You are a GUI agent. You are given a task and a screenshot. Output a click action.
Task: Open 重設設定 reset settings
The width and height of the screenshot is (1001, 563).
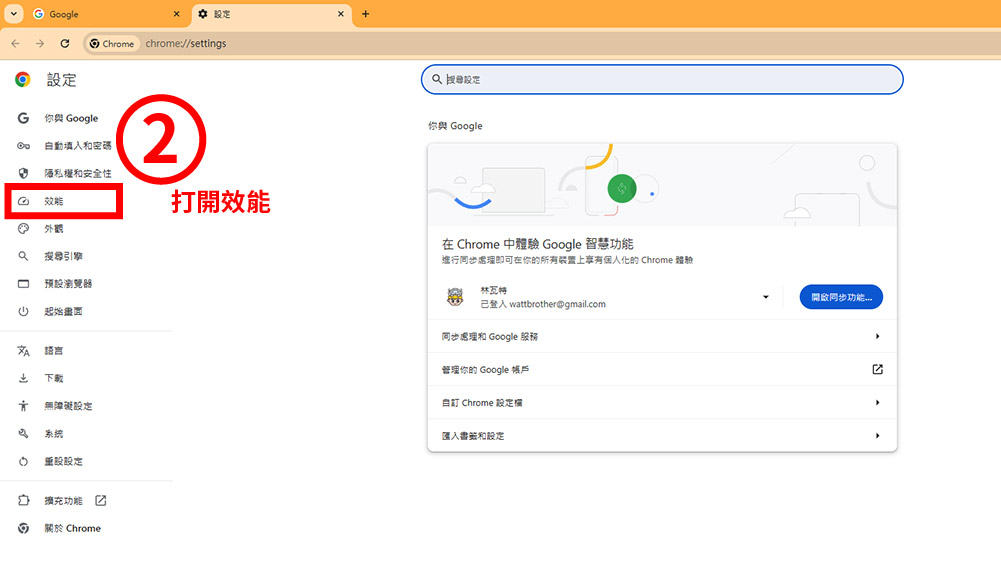[x=63, y=461]
